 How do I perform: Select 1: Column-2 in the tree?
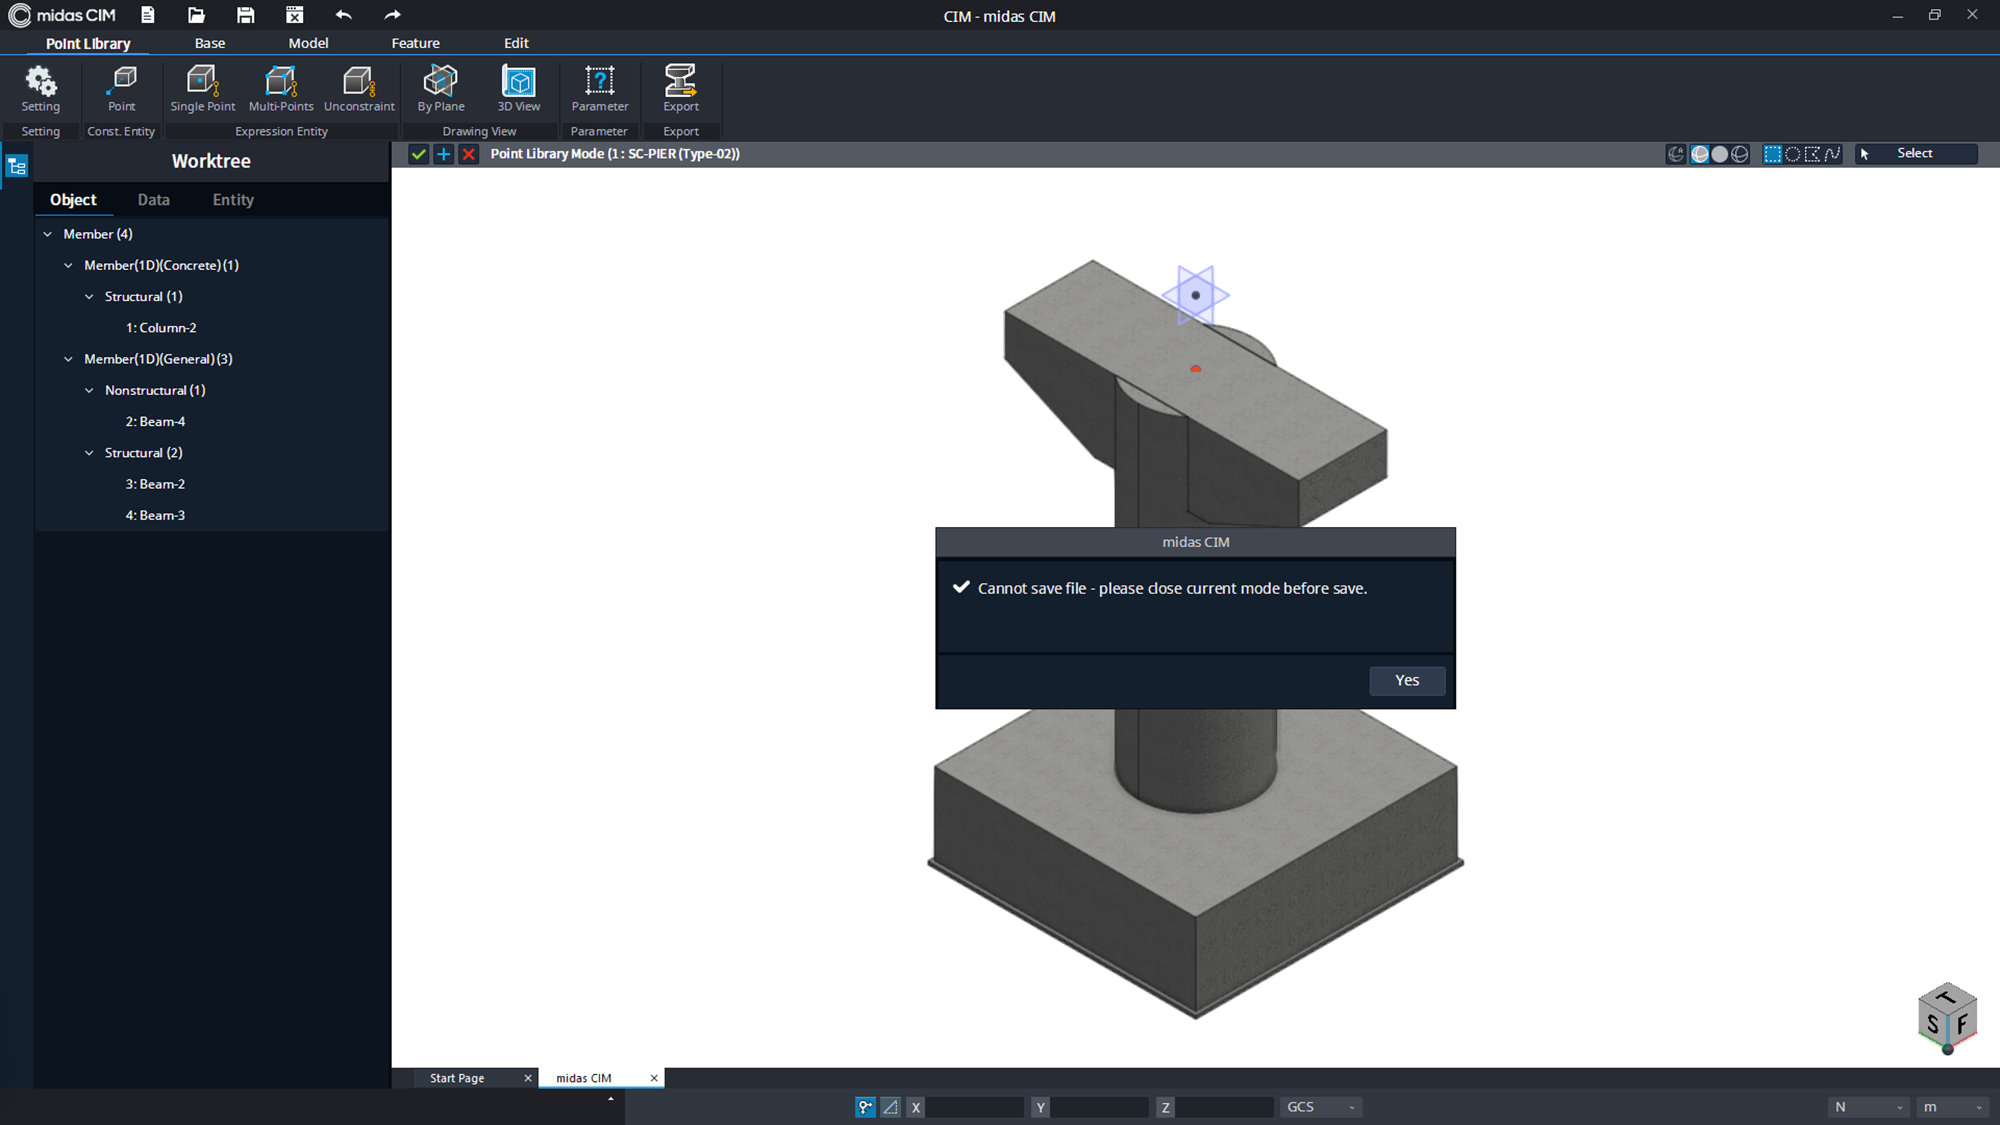(x=161, y=328)
